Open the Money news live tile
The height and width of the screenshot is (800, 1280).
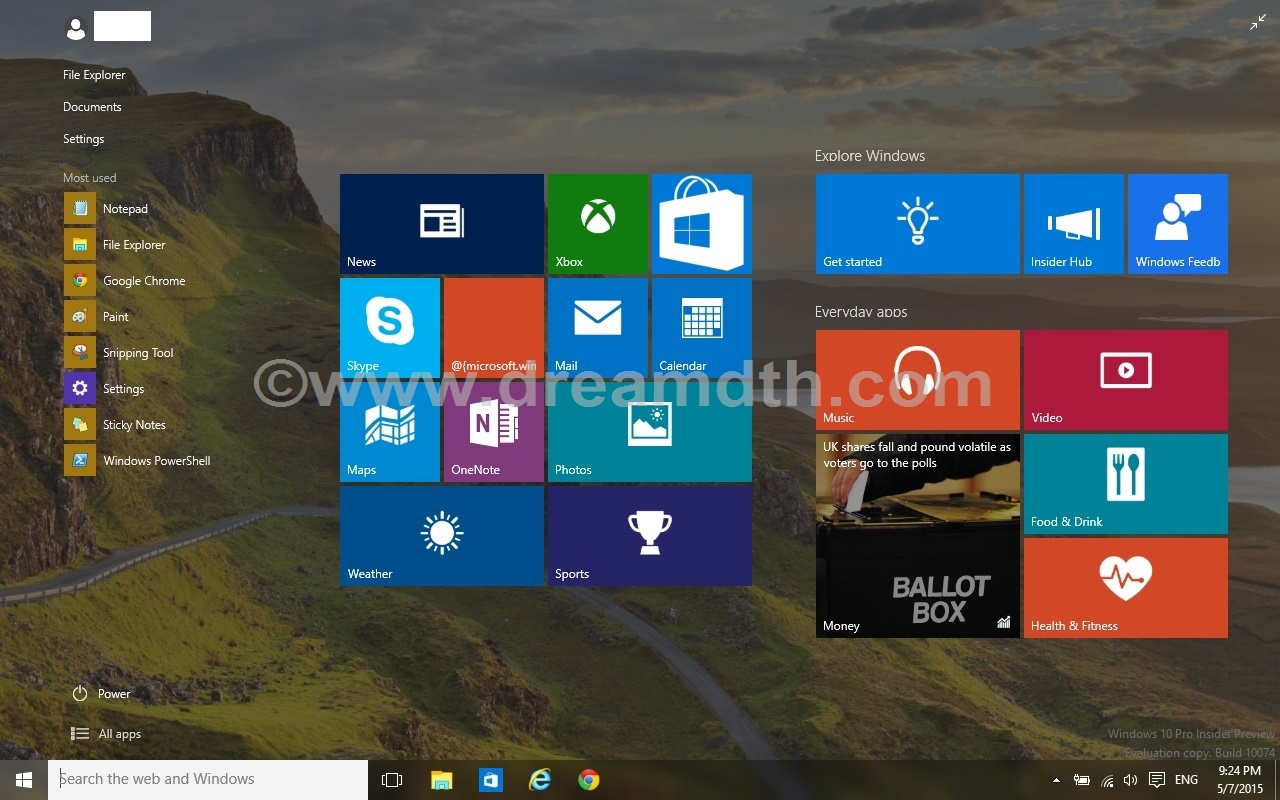tap(918, 536)
